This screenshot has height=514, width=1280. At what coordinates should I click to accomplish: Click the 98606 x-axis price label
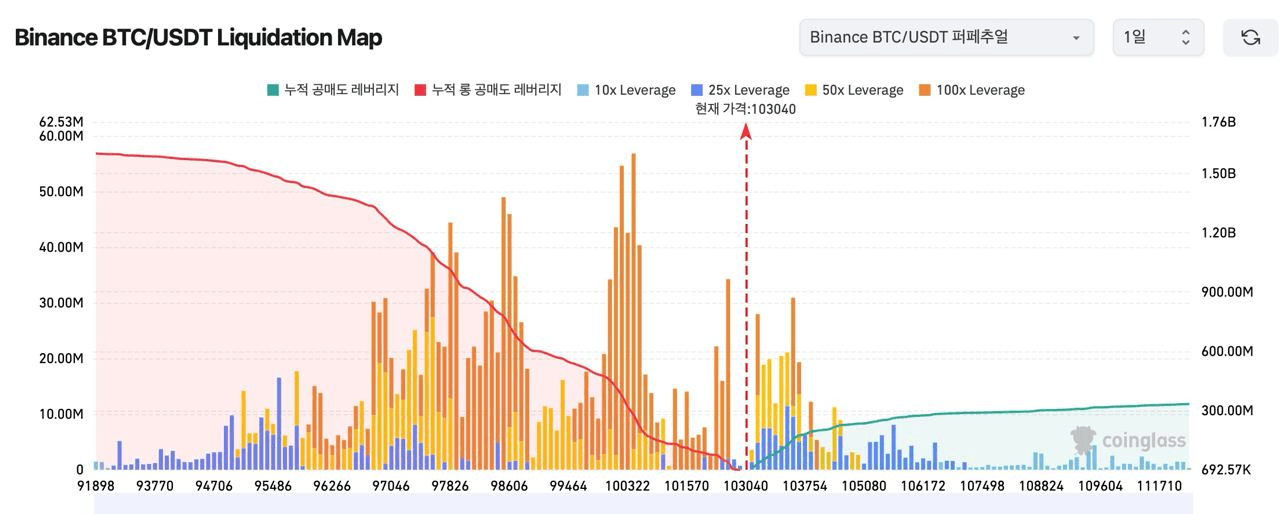pyautogui.click(x=508, y=485)
